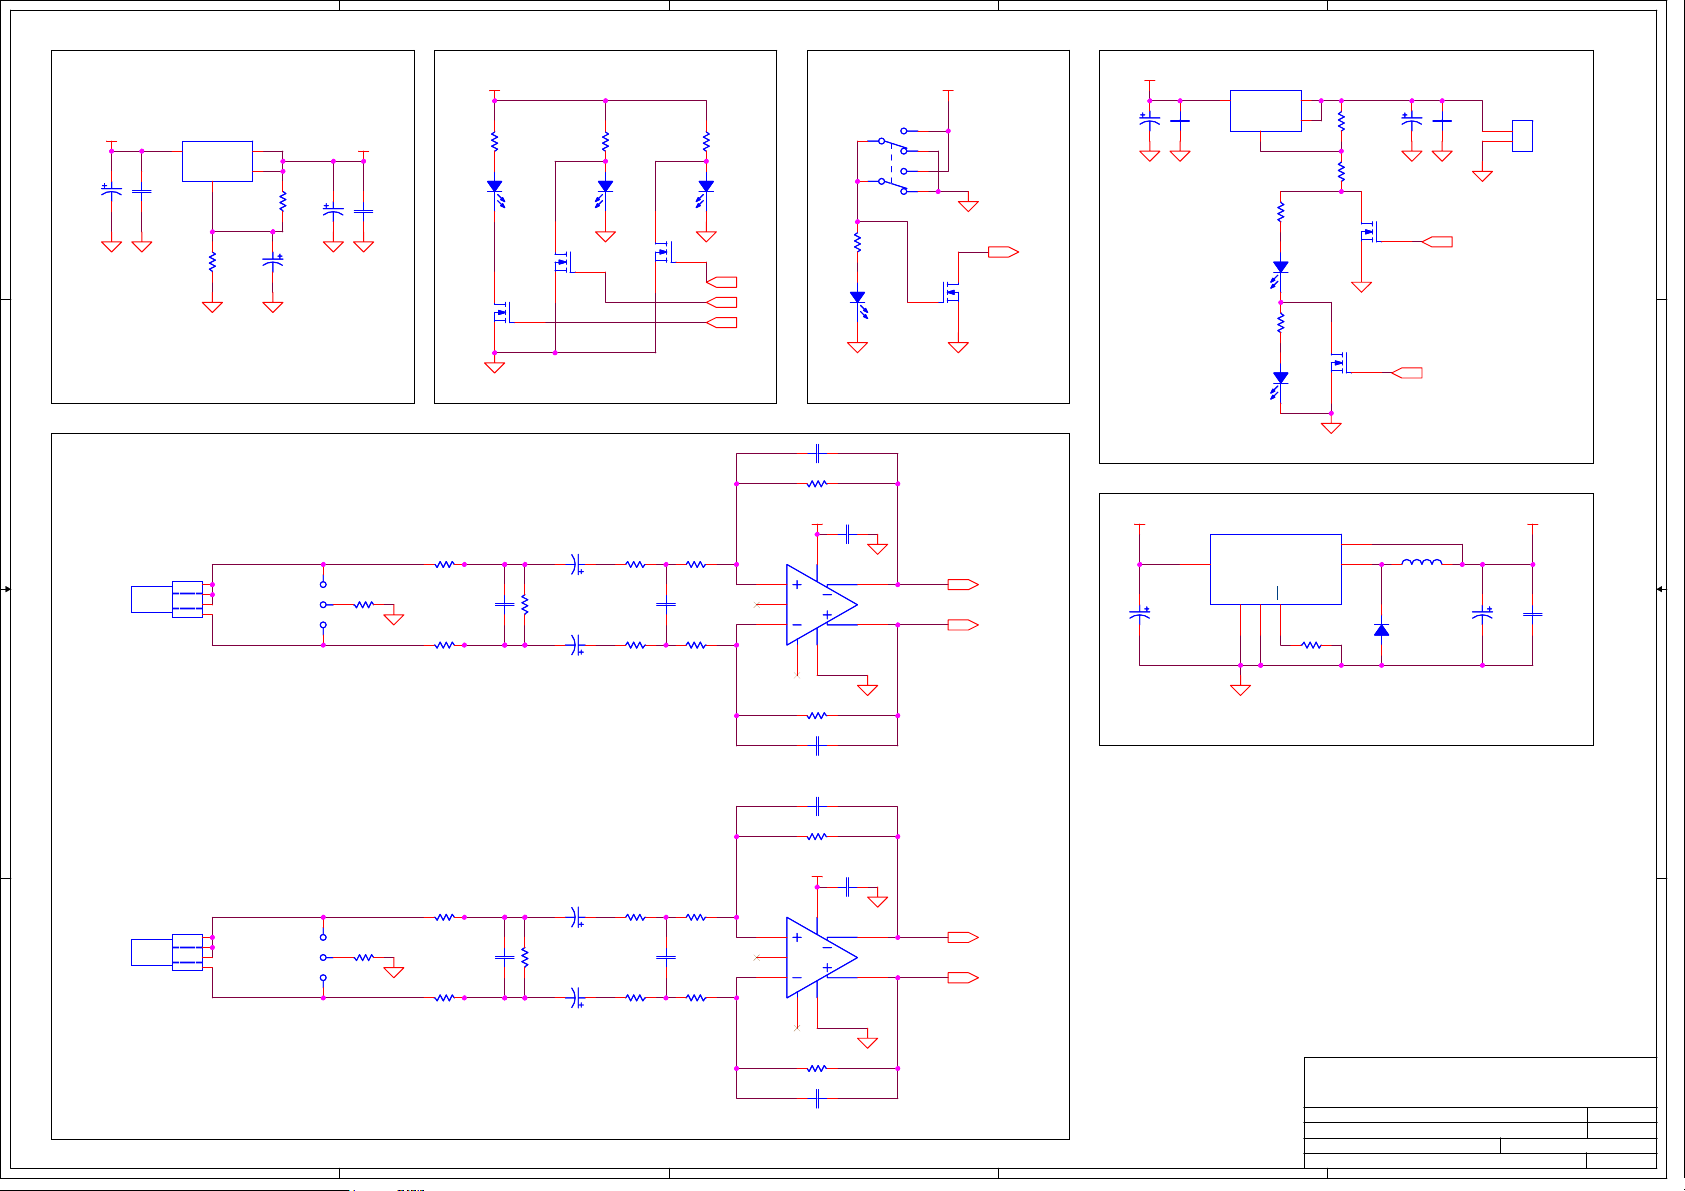This screenshot has width=1685, height=1191.
Task: Click the two-pin output connector in the top-right block
Action: [x=1522, y=136]
